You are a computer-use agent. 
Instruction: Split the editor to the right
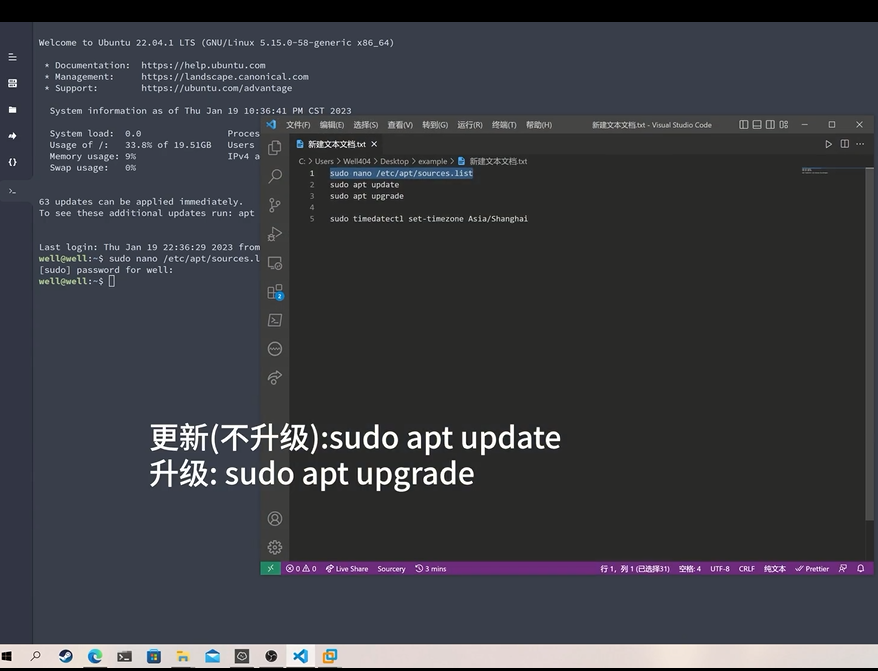pos(844,144)
